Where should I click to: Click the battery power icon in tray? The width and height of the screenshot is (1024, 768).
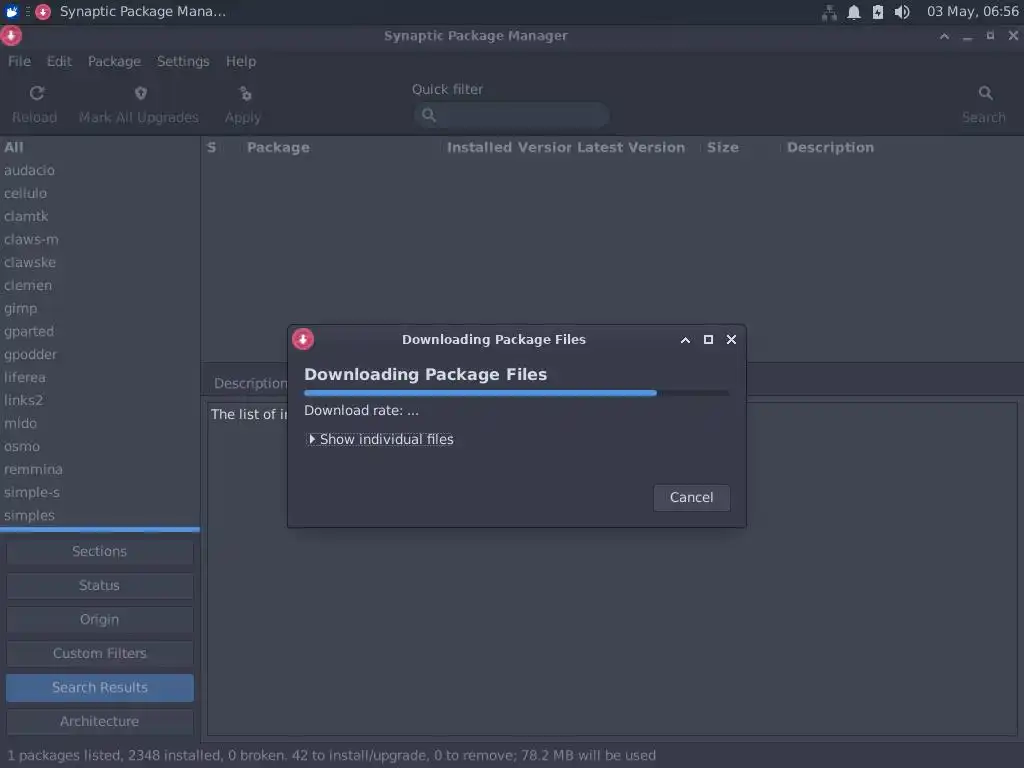coord(878,12)
